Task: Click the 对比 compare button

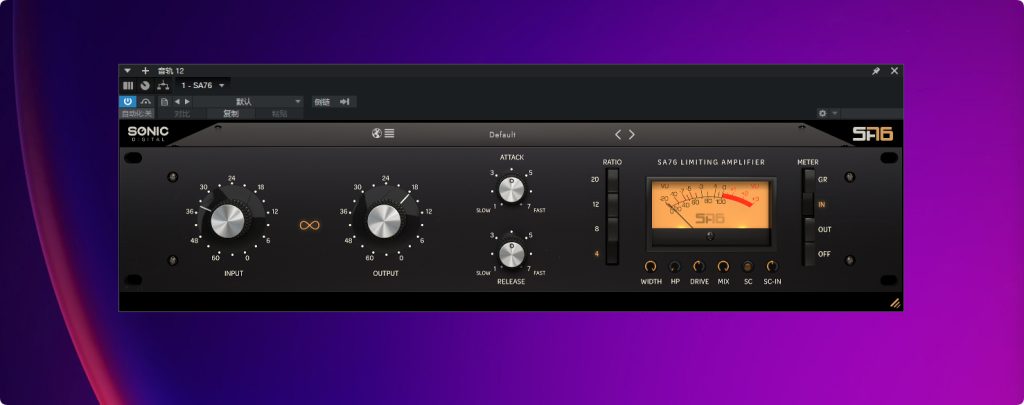Action: tap(182, 114)
